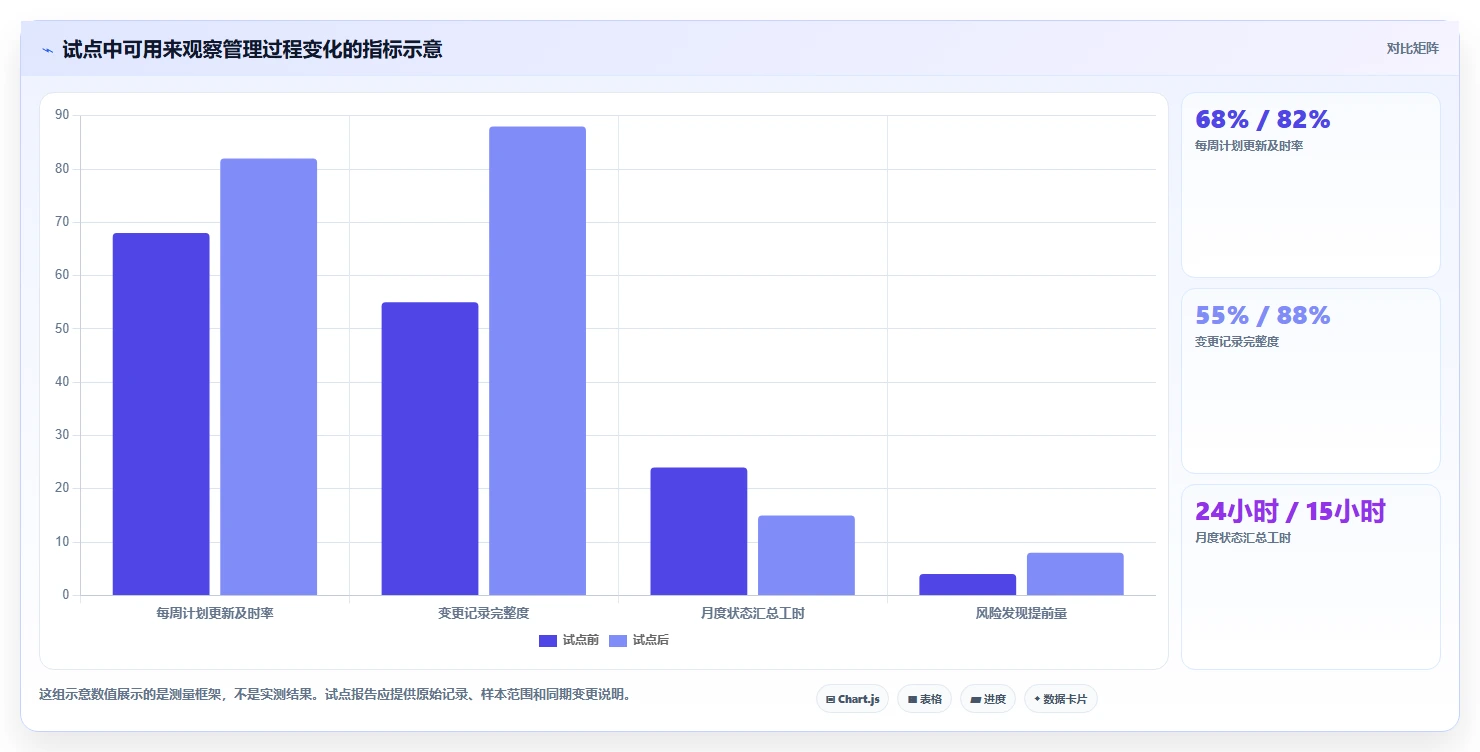Click 试点前 bar for 风险发现提前量
Screen dimensions: 1480x752
pyautogui.click(x=968, y=585)
